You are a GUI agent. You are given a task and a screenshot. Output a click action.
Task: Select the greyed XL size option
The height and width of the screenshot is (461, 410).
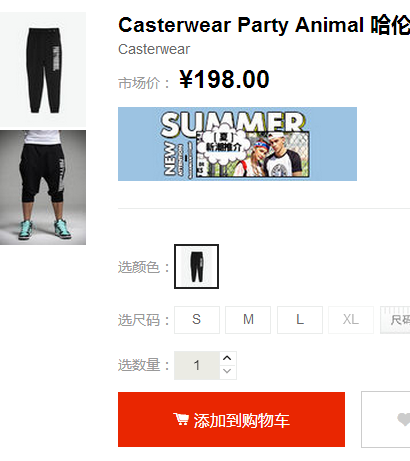[x=351, y=320]
